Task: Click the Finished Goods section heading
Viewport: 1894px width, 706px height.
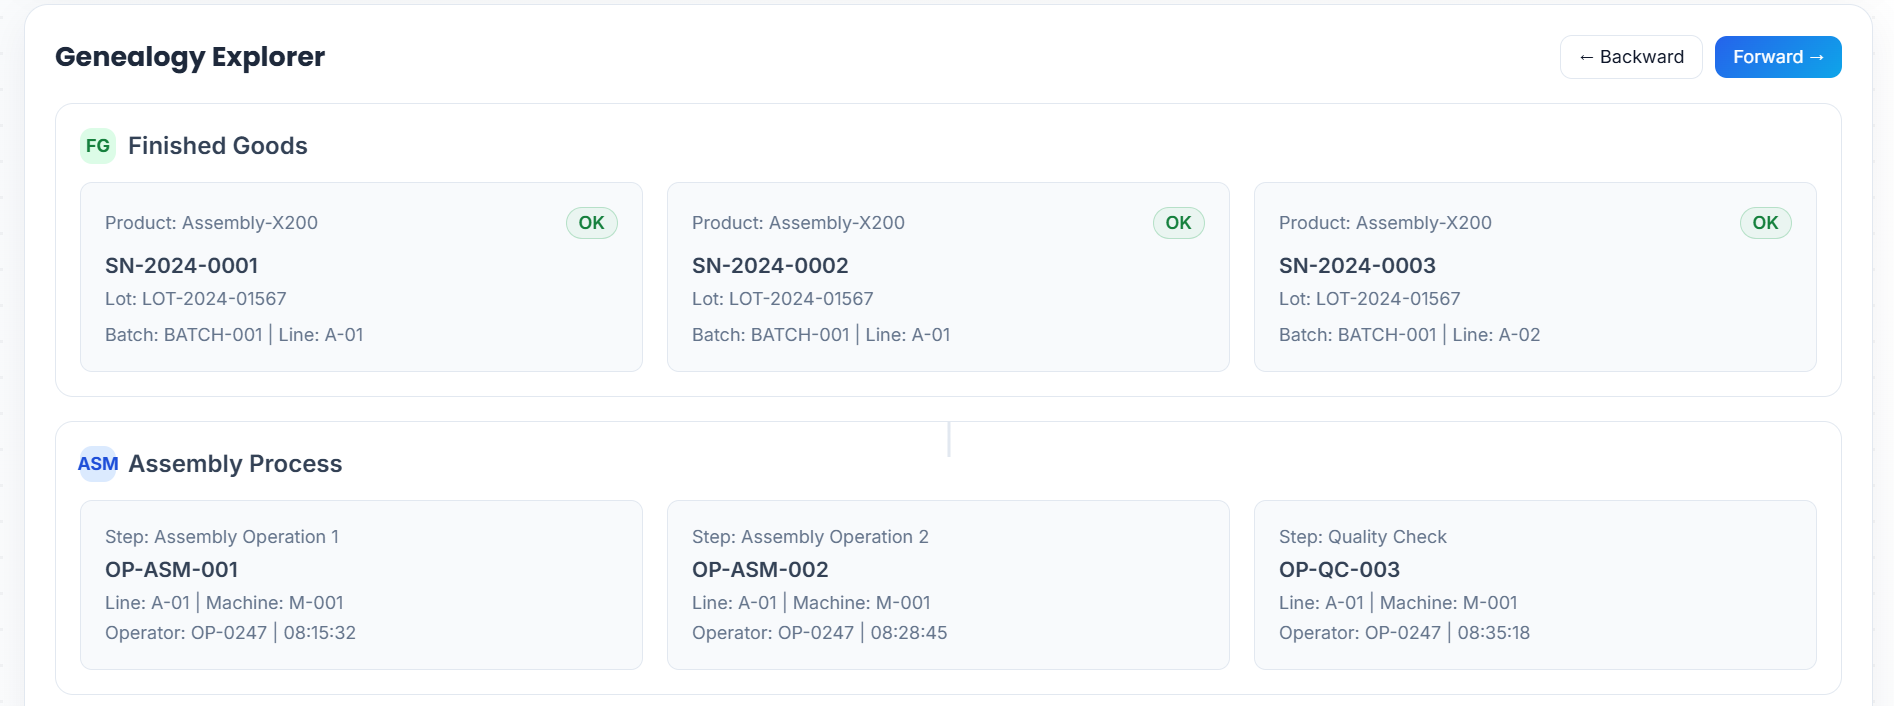Action: (x=218, y=146)
